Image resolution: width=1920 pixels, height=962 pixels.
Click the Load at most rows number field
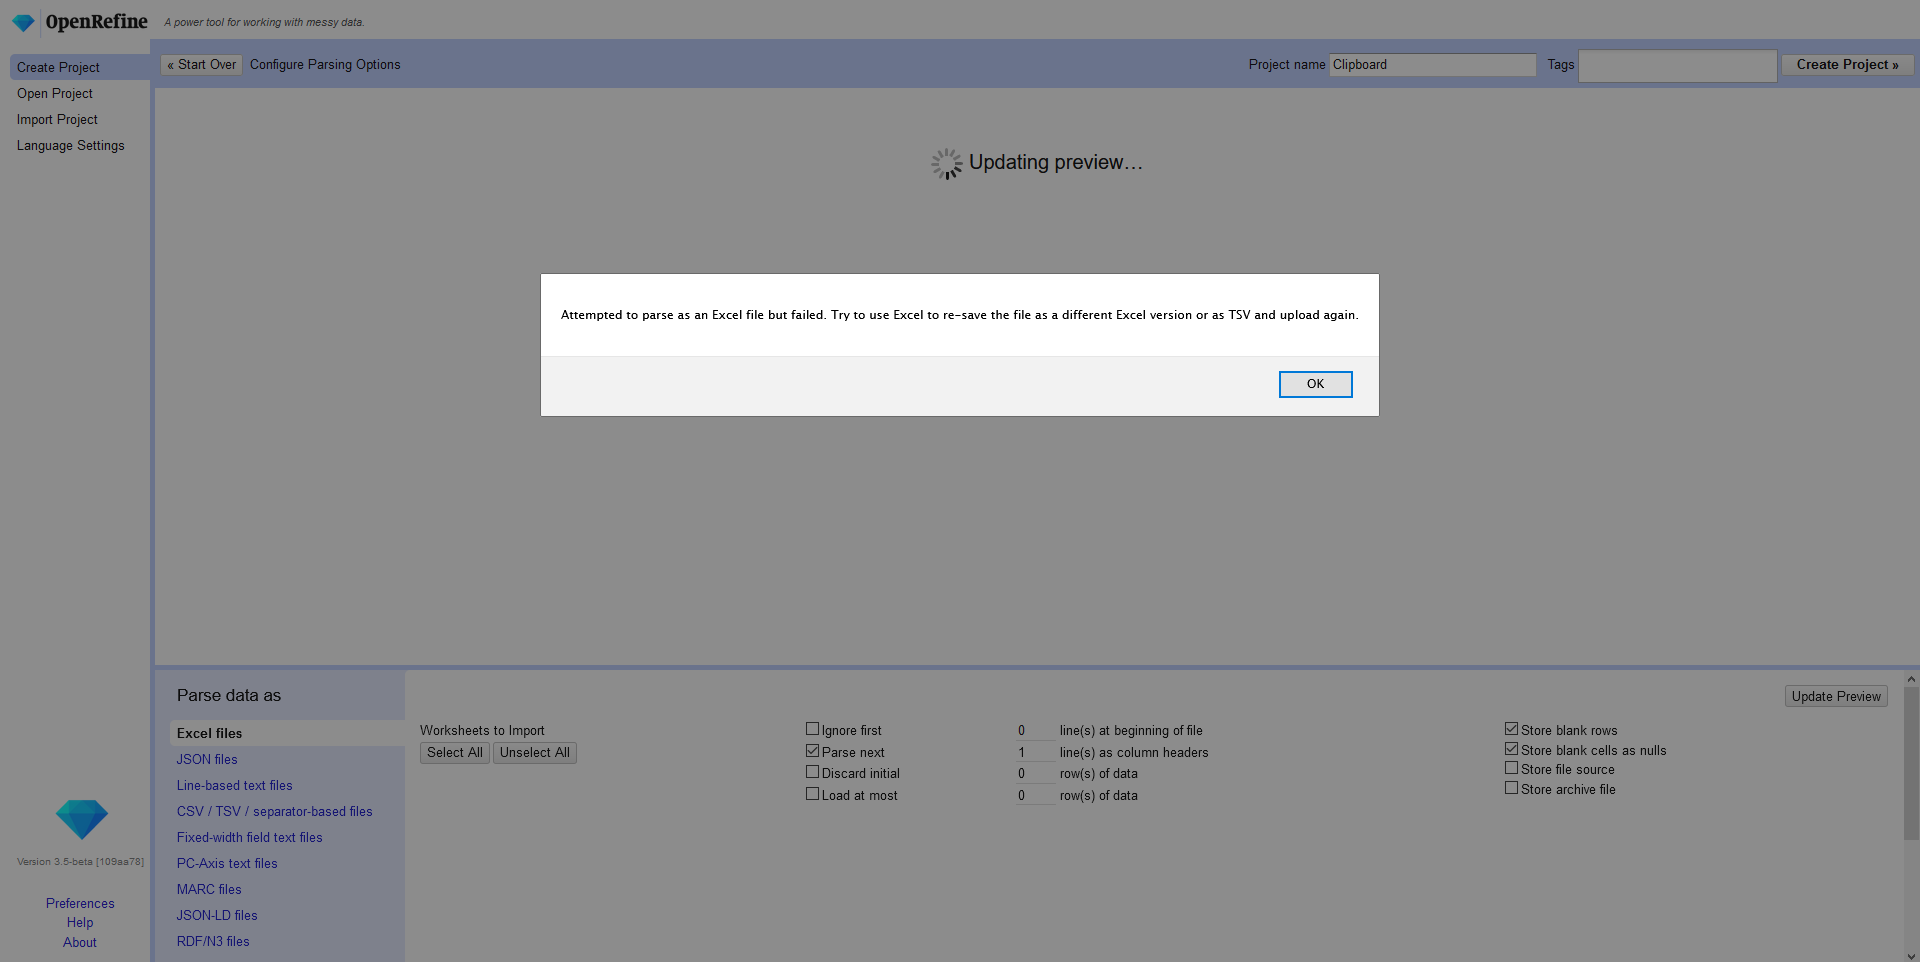1034,796
